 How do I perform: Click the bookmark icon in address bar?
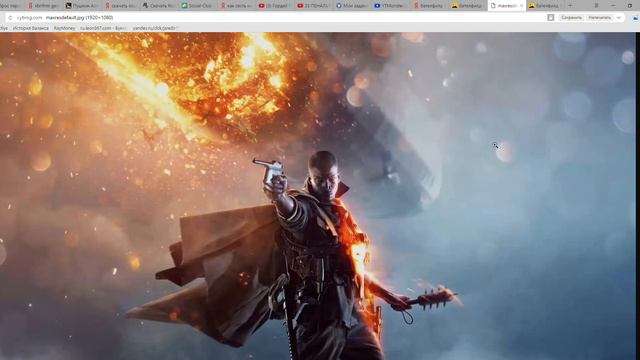551,18
